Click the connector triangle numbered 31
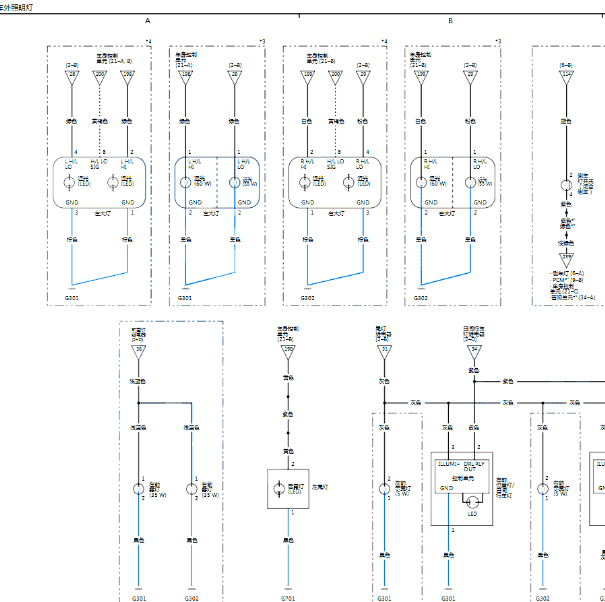 coord(384,352)
